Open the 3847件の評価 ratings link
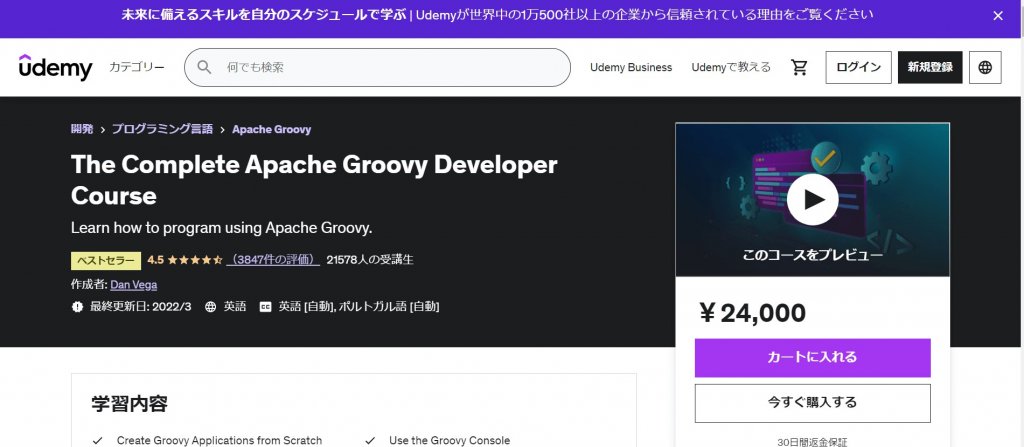This screenshot has width=1024, height=447. coord(273,259)
